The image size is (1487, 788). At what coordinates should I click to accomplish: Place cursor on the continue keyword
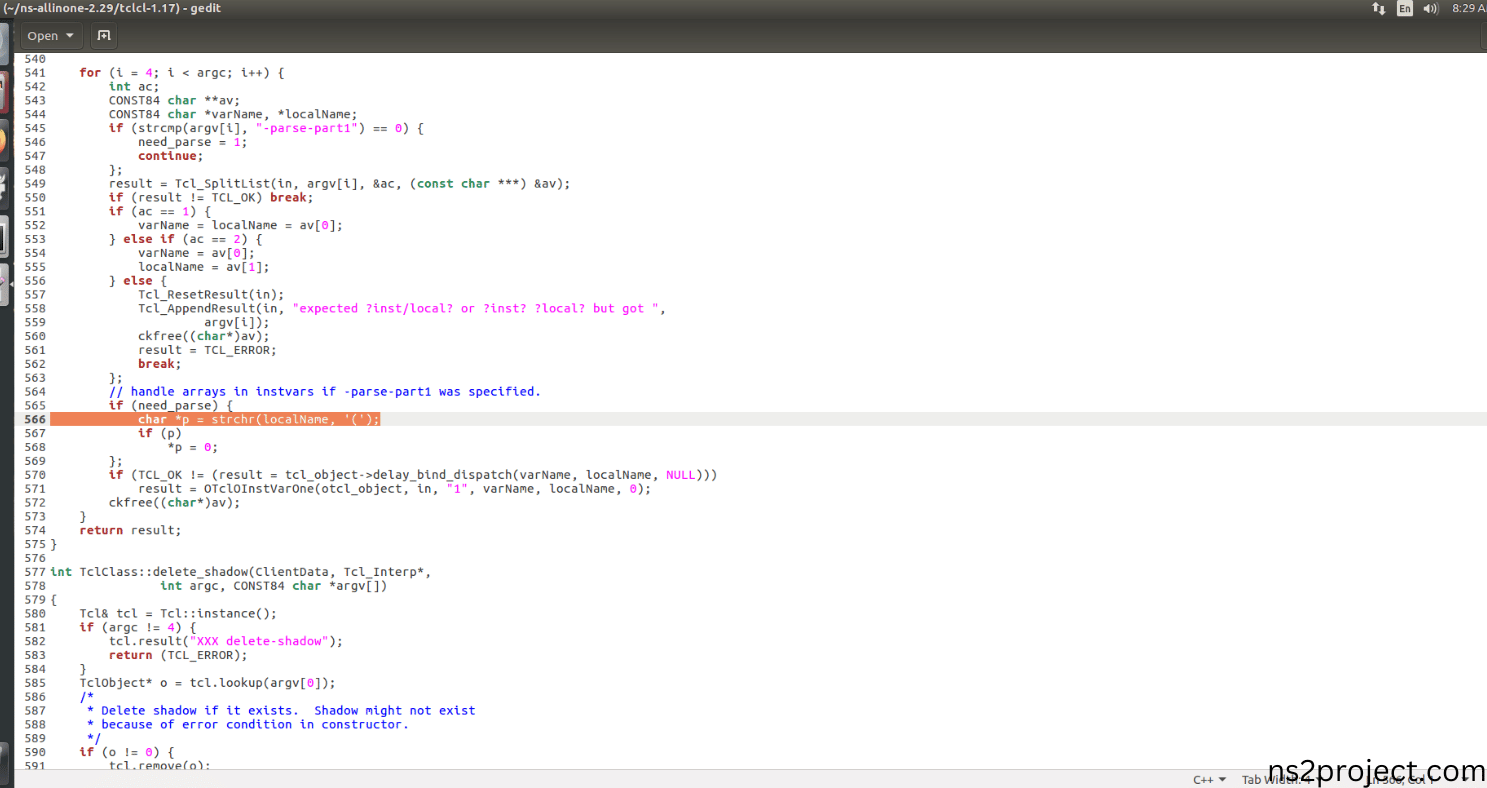[169, 156]
